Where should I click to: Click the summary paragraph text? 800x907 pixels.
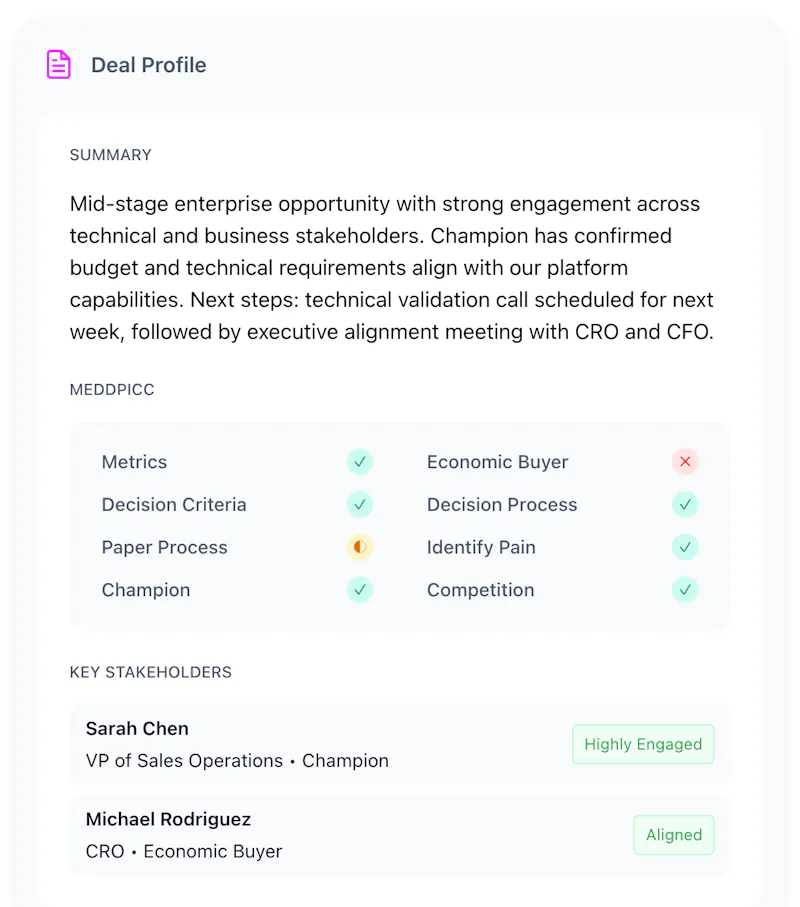pyautogui.click(x=392, y=268)
